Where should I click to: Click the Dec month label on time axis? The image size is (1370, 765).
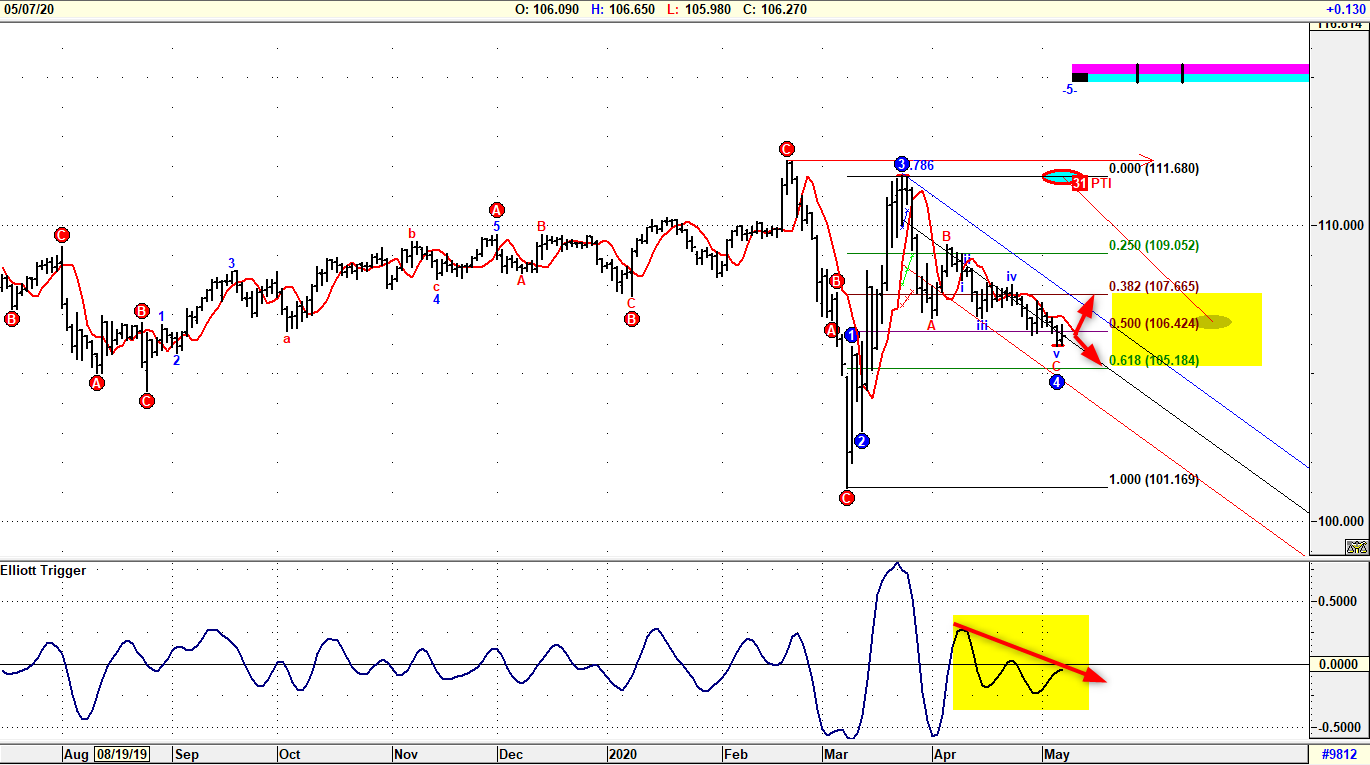[x=511, y=754]
